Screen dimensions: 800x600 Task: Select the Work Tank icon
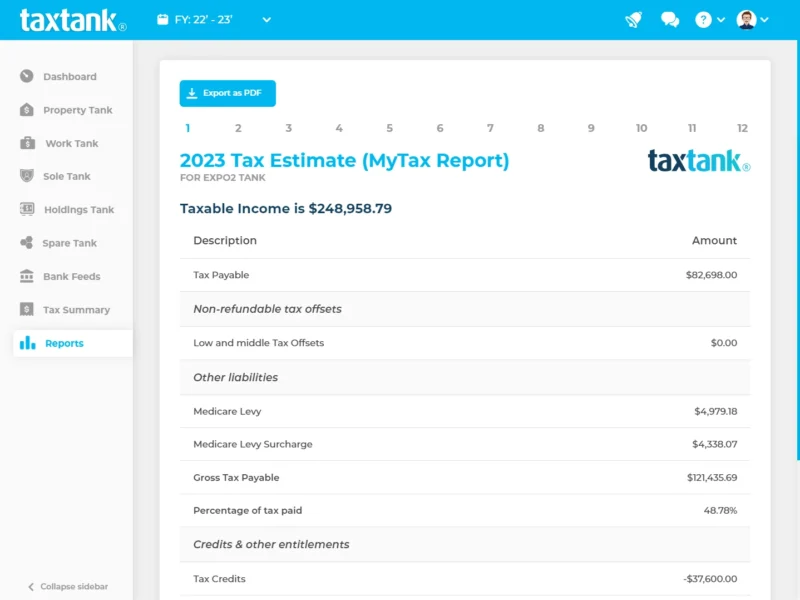pyautogui.click(x=25, y=143)
